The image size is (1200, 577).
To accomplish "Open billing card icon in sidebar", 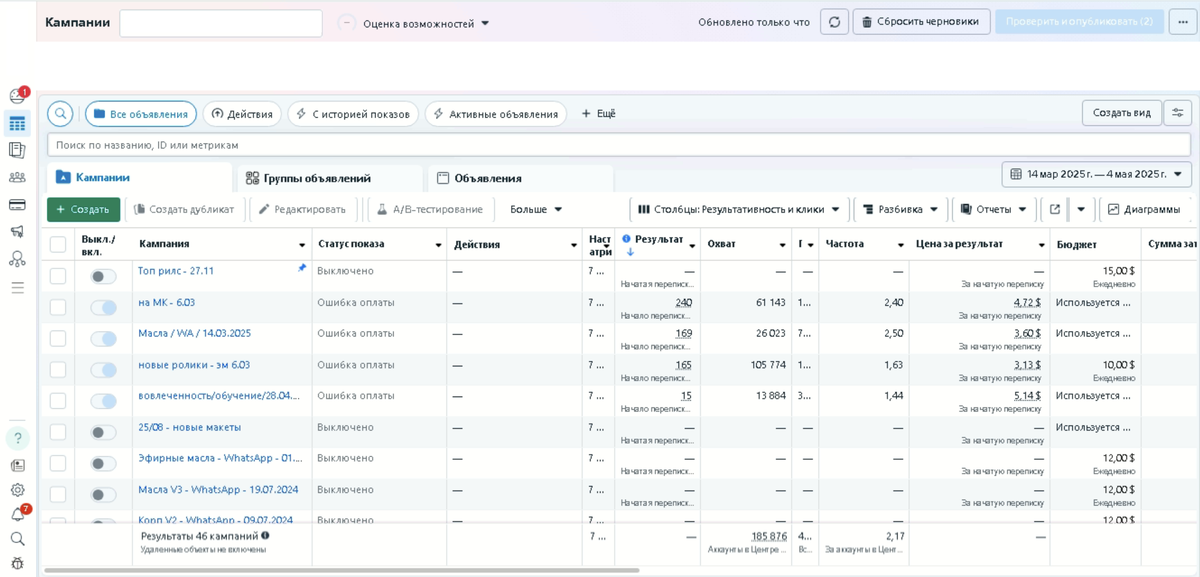I will [x=17, y=205].
